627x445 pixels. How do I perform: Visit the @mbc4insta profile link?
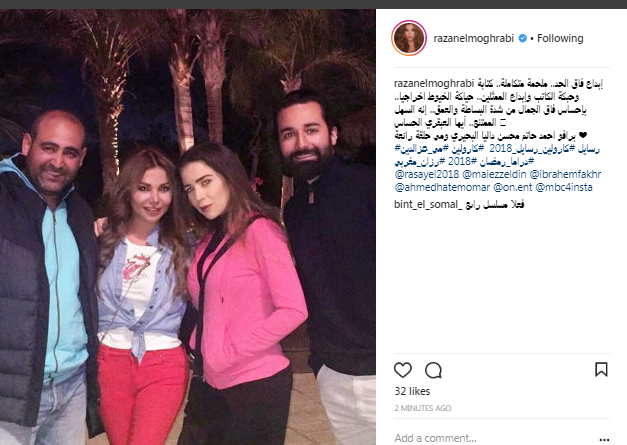point(564,188)
